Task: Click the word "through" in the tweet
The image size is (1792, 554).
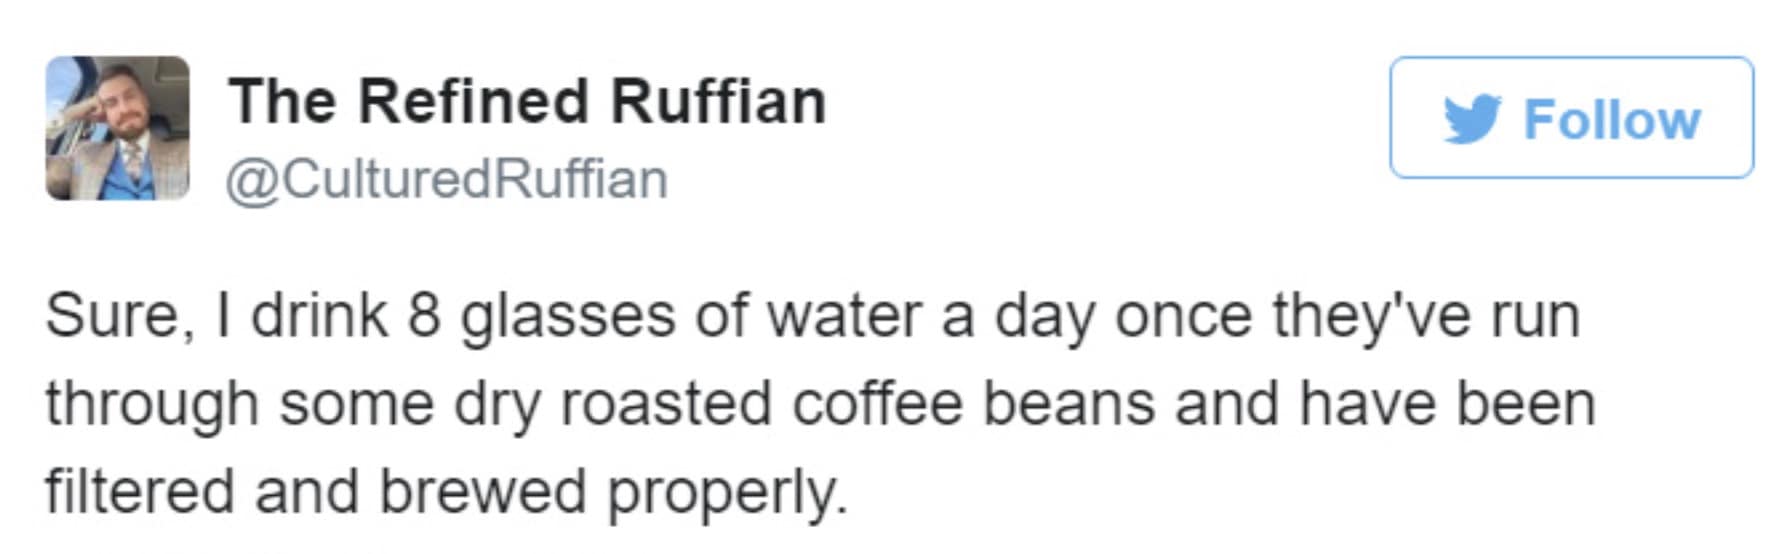Action: [x=152, y=404]
